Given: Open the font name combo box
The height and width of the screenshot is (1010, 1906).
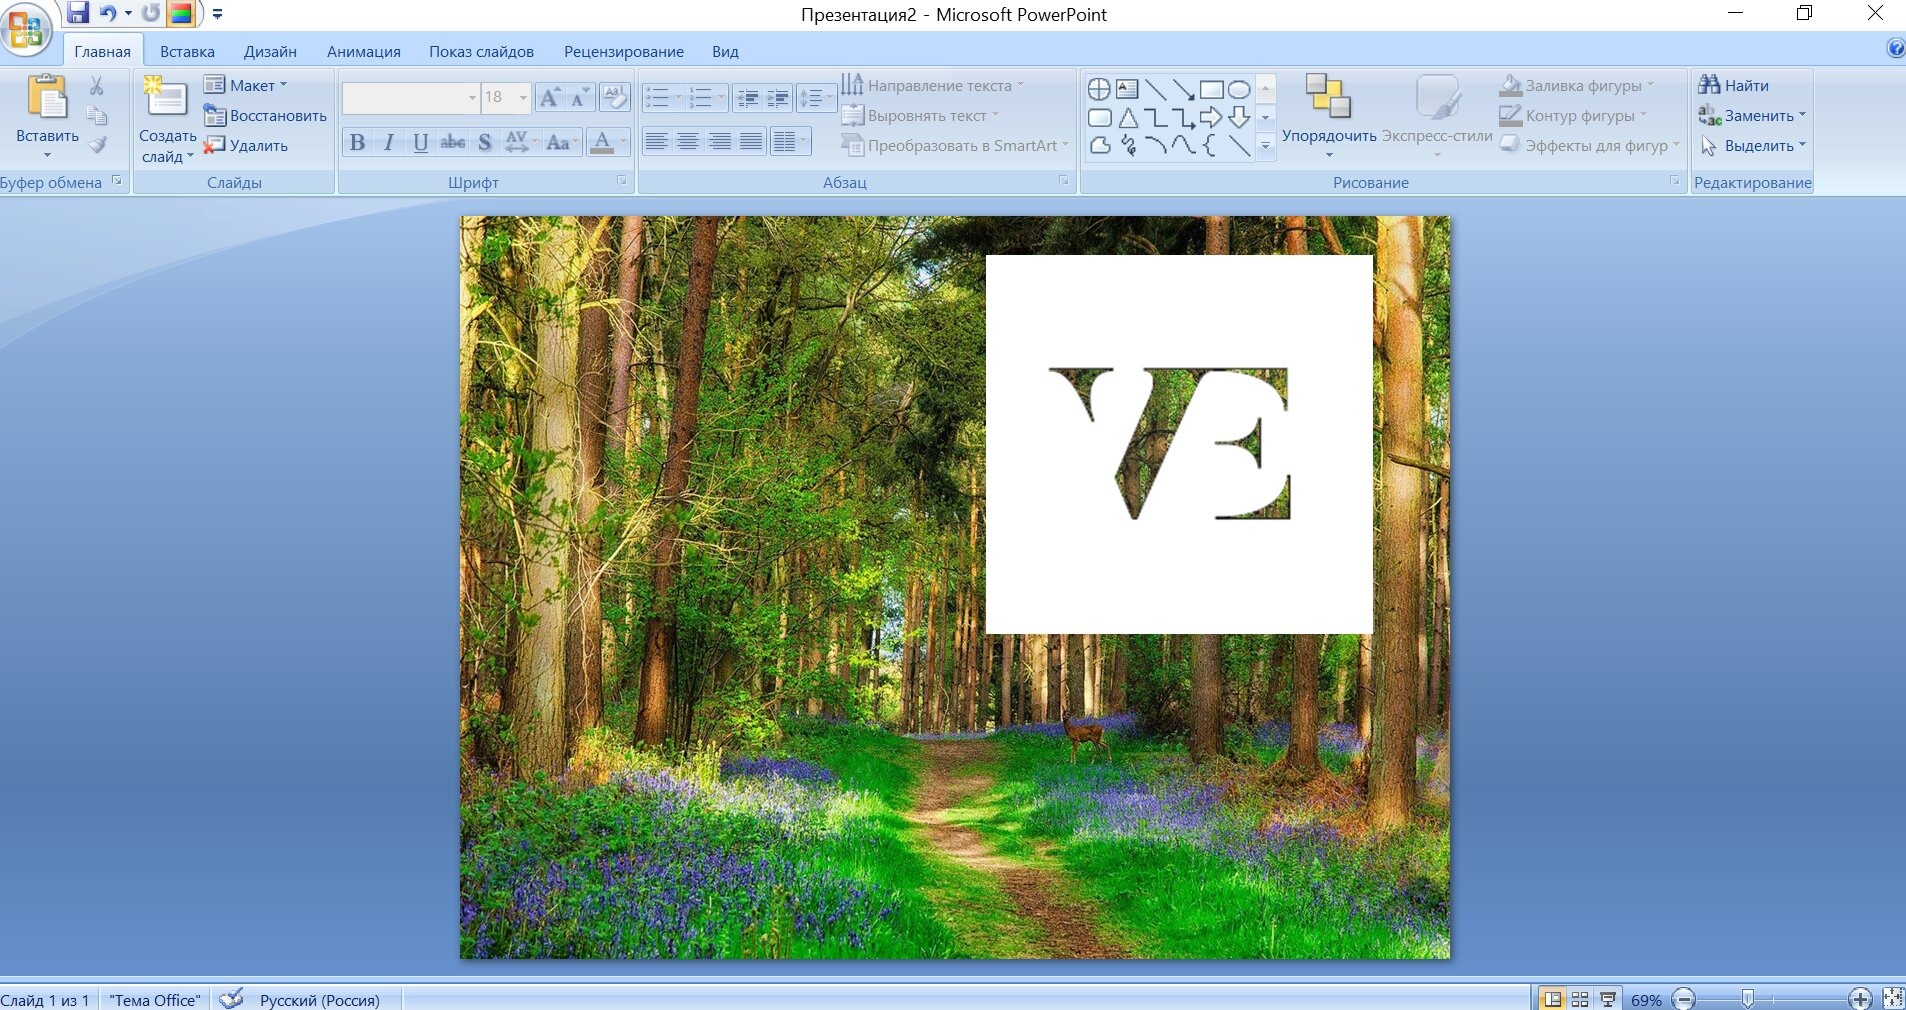Looking at the screenshot, I should click(x=411, y=97).
